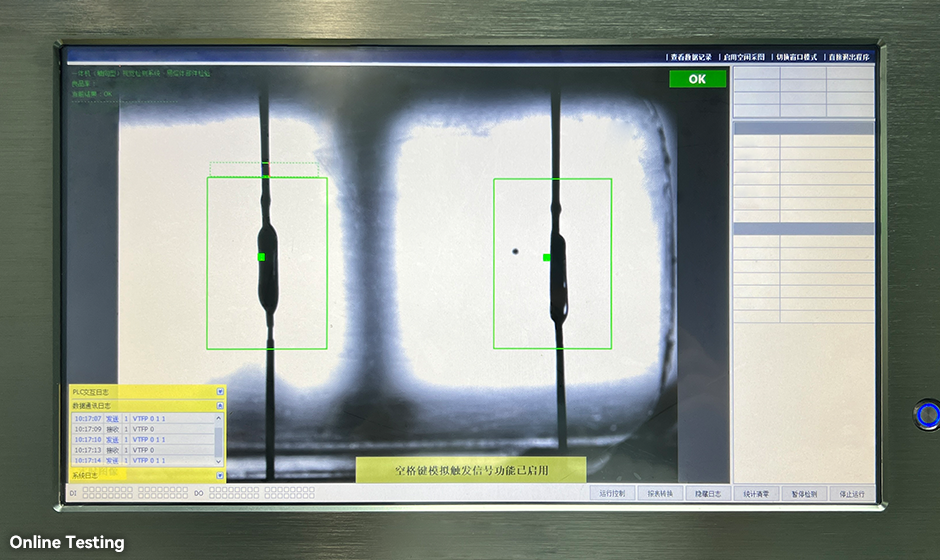This screenshot has width=940, height=560.
Task: Reset statistics with 统计清零 button
Action: tap(756, 493)
